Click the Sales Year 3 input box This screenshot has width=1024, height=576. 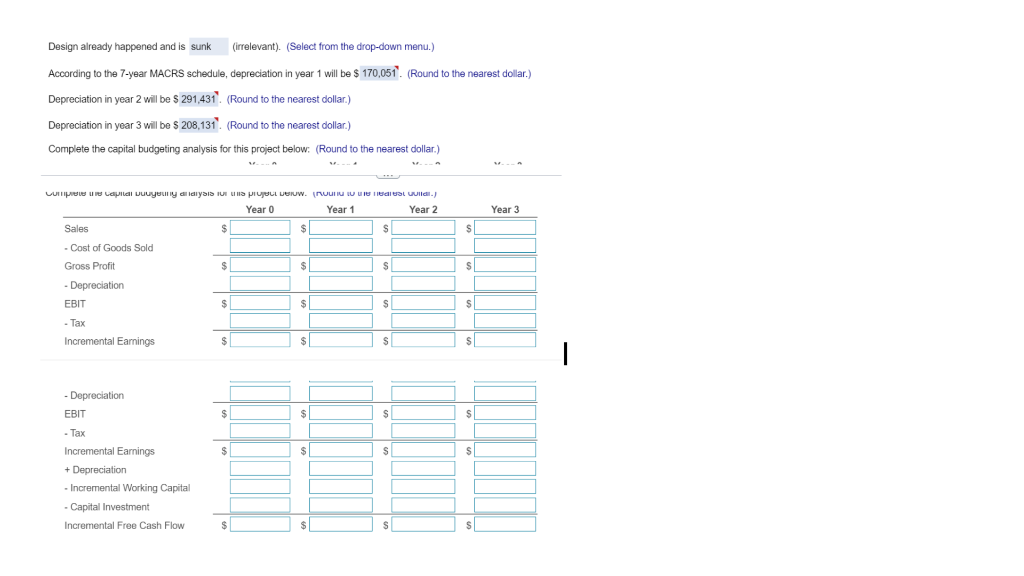[x=505, y=227]
